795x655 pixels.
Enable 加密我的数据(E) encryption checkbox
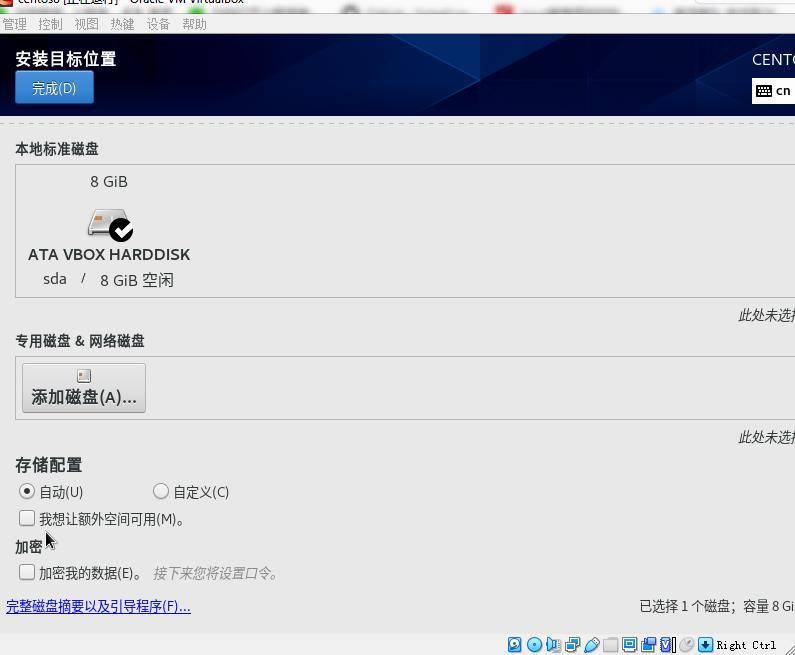coord(27,572)
